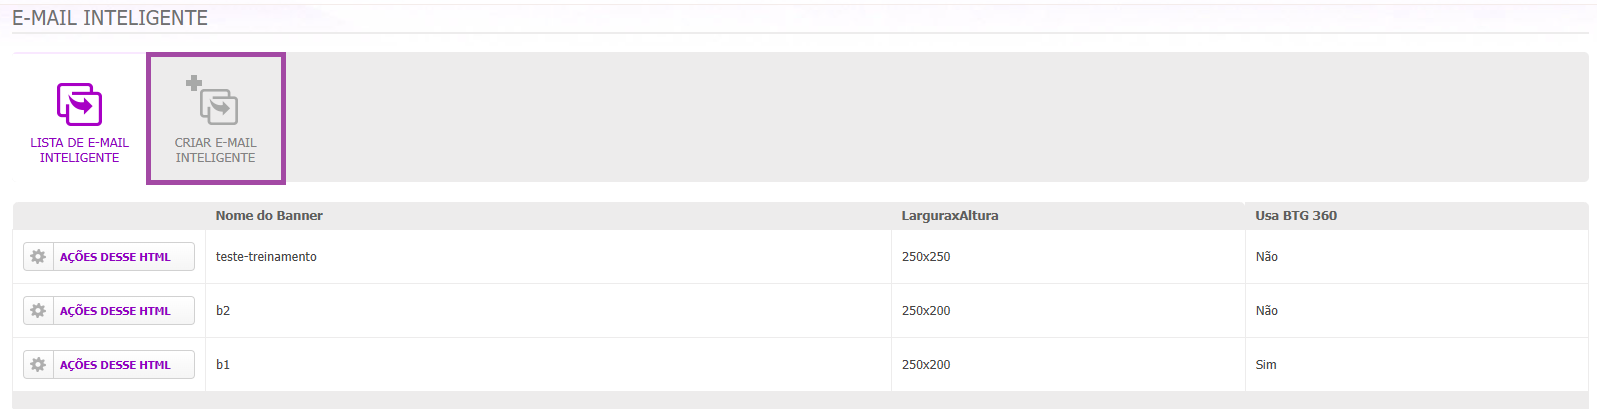Select the b1 banner name cell

coord(548,365)
